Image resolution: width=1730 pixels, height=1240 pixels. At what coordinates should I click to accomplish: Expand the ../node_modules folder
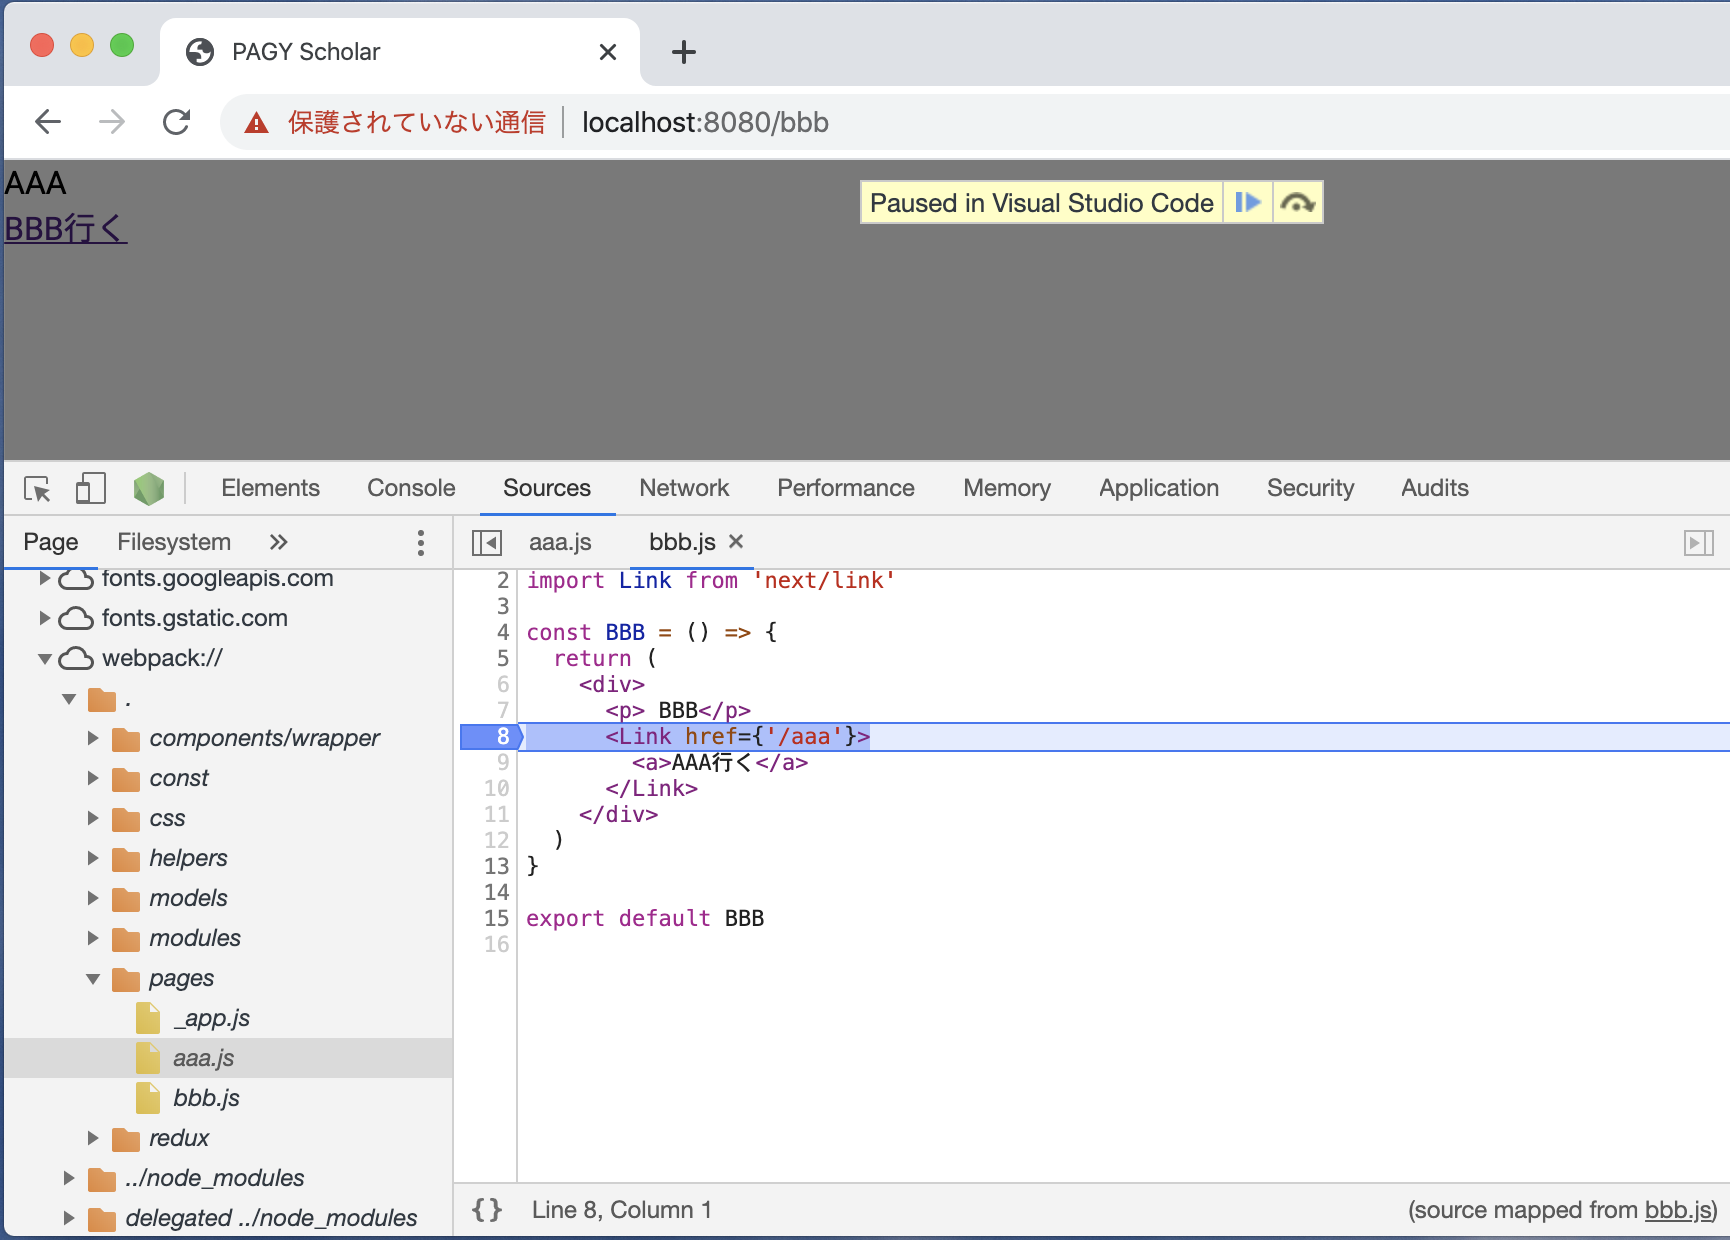(69, 1178)
